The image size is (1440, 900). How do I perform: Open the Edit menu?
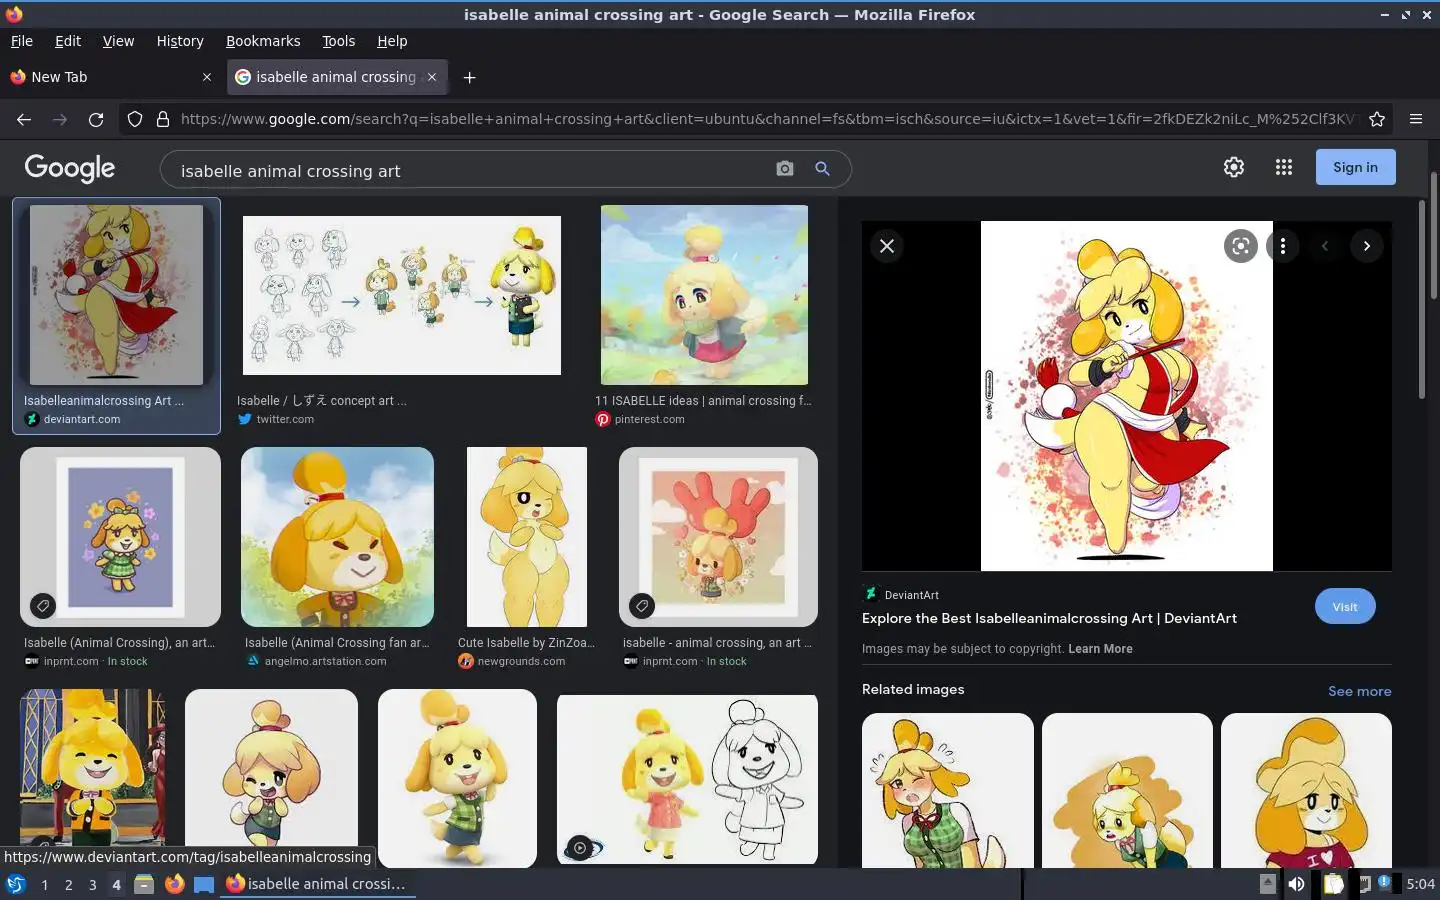pos(68,41)
